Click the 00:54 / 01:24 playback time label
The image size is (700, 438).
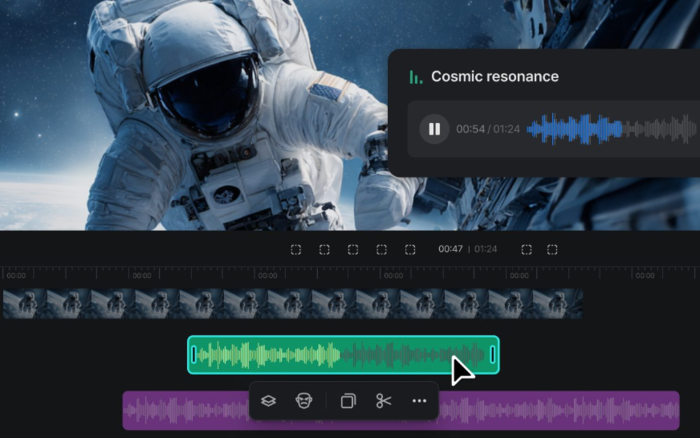click(488, 129)
